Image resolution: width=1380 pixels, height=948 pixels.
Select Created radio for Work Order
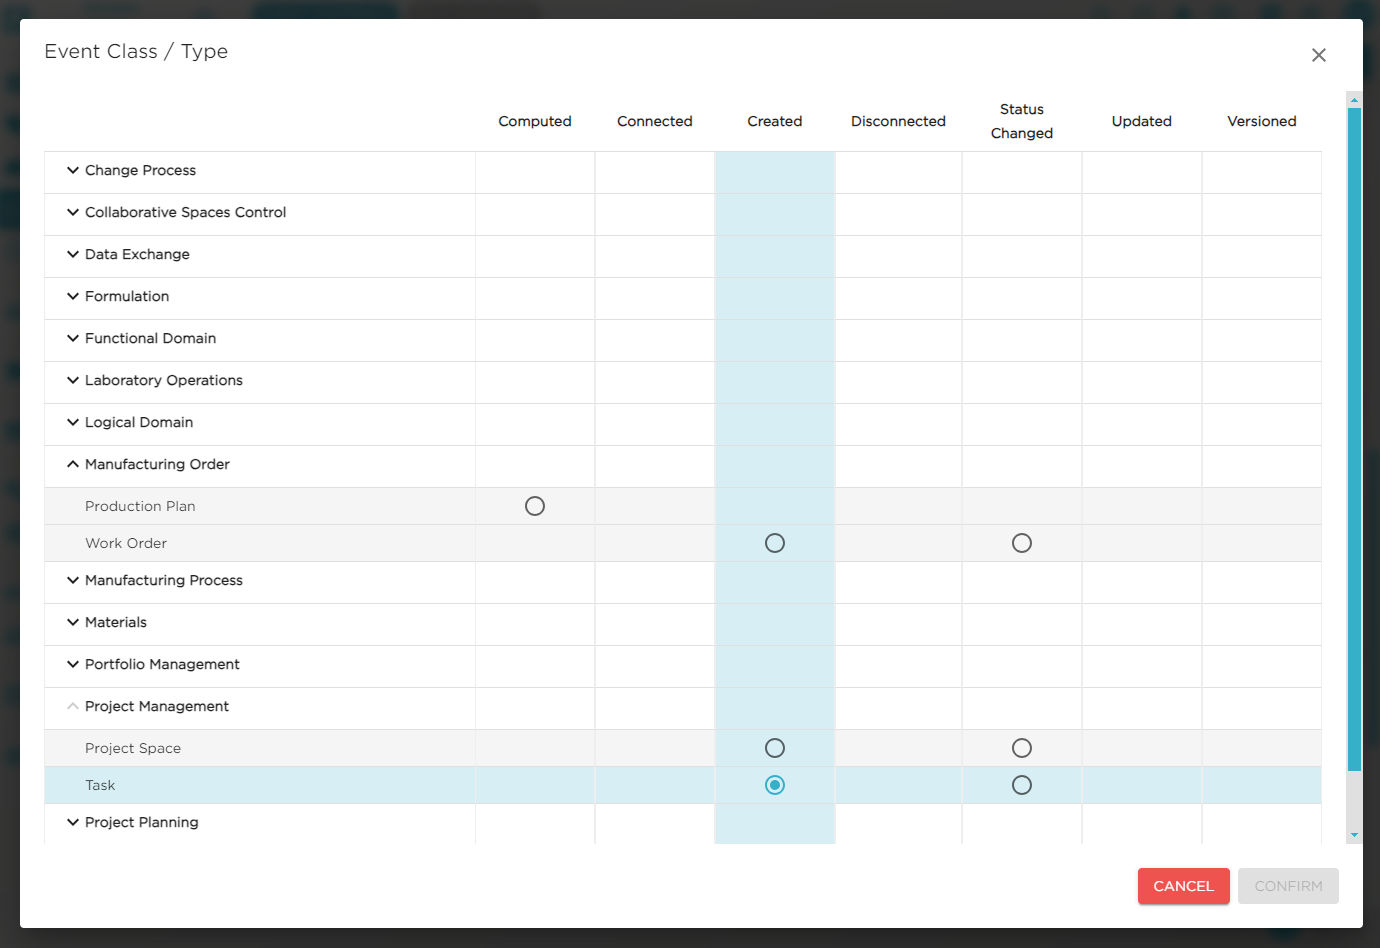(775, 543)
